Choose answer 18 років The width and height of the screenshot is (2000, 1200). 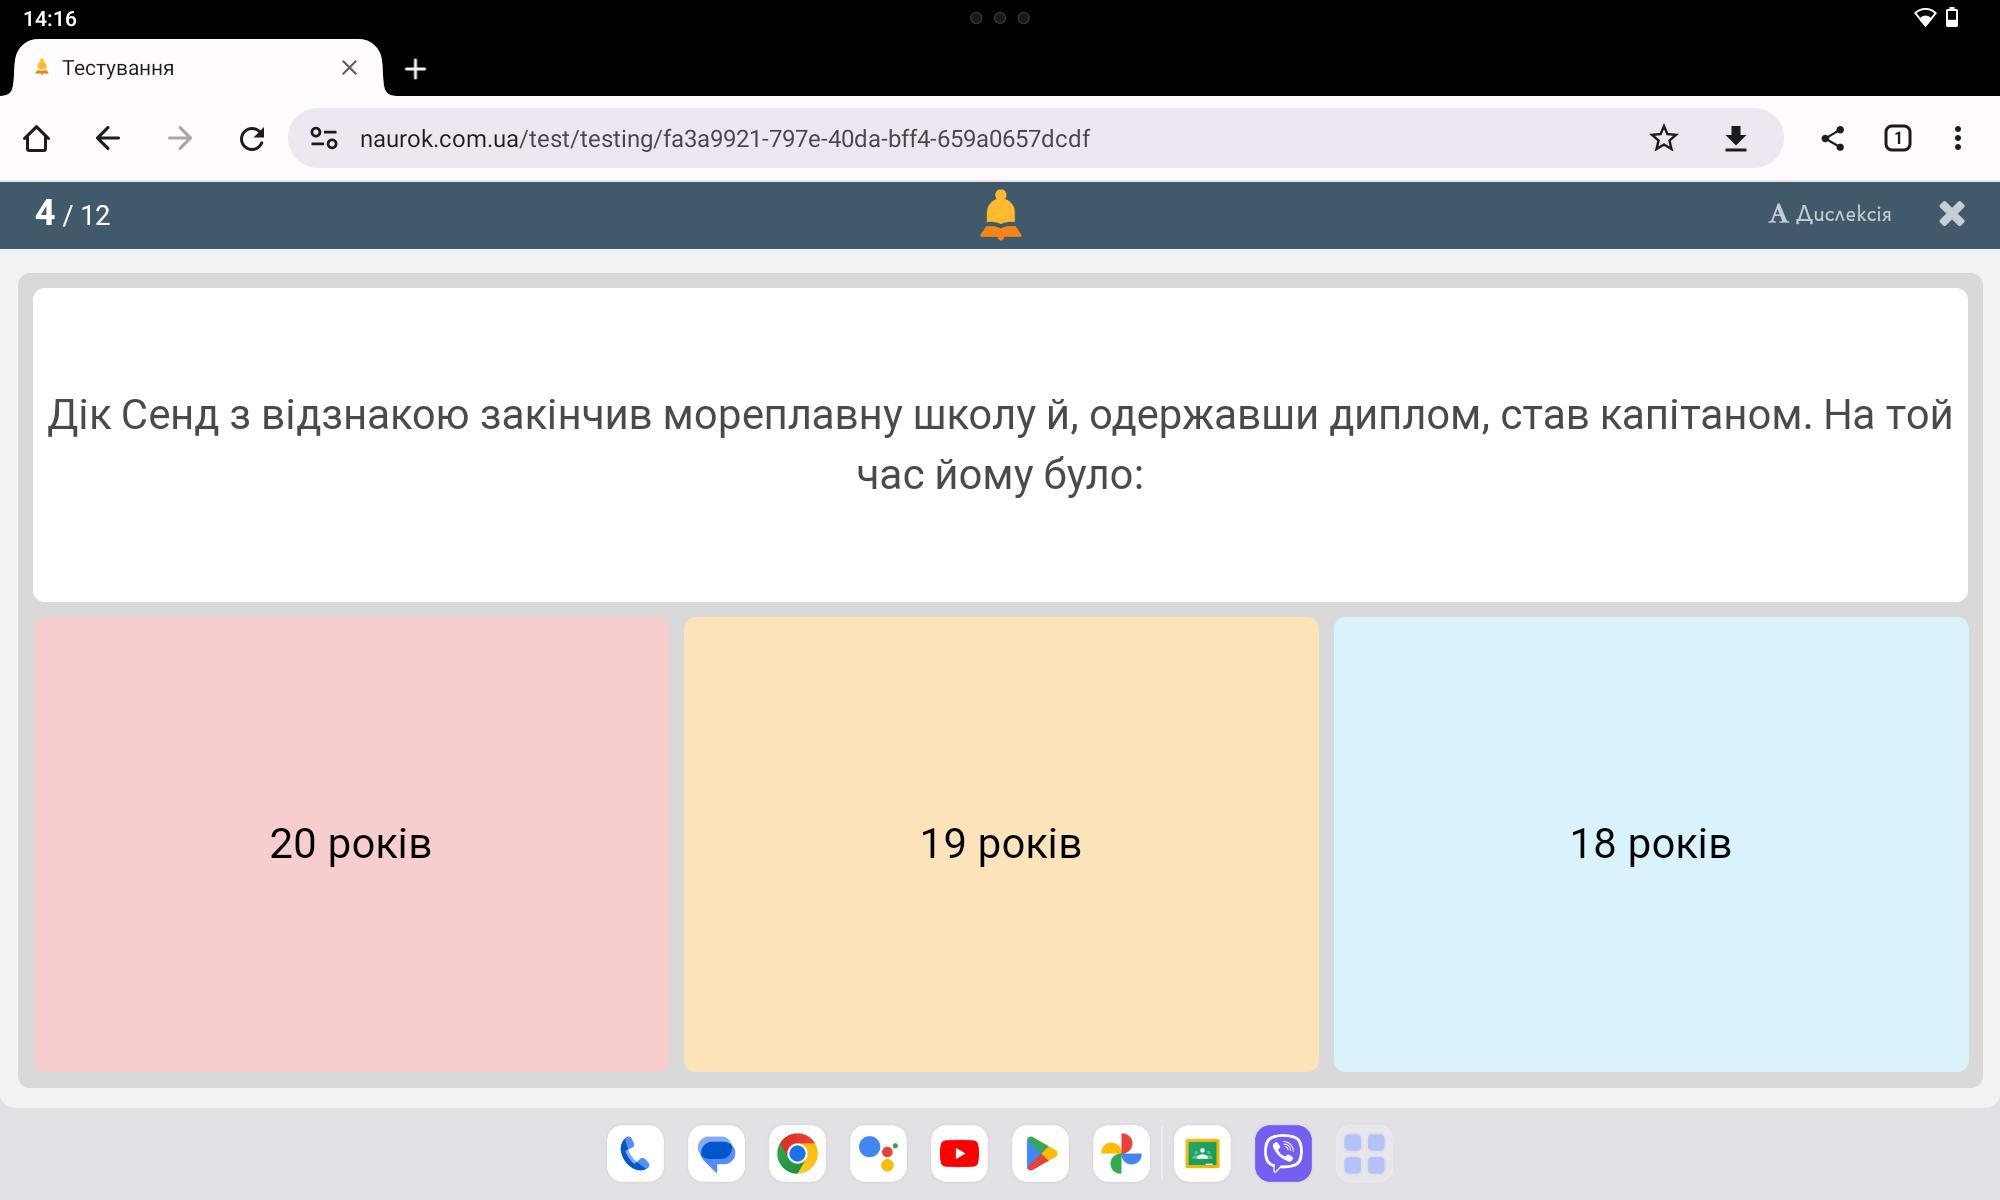[x=1650, y=844]
